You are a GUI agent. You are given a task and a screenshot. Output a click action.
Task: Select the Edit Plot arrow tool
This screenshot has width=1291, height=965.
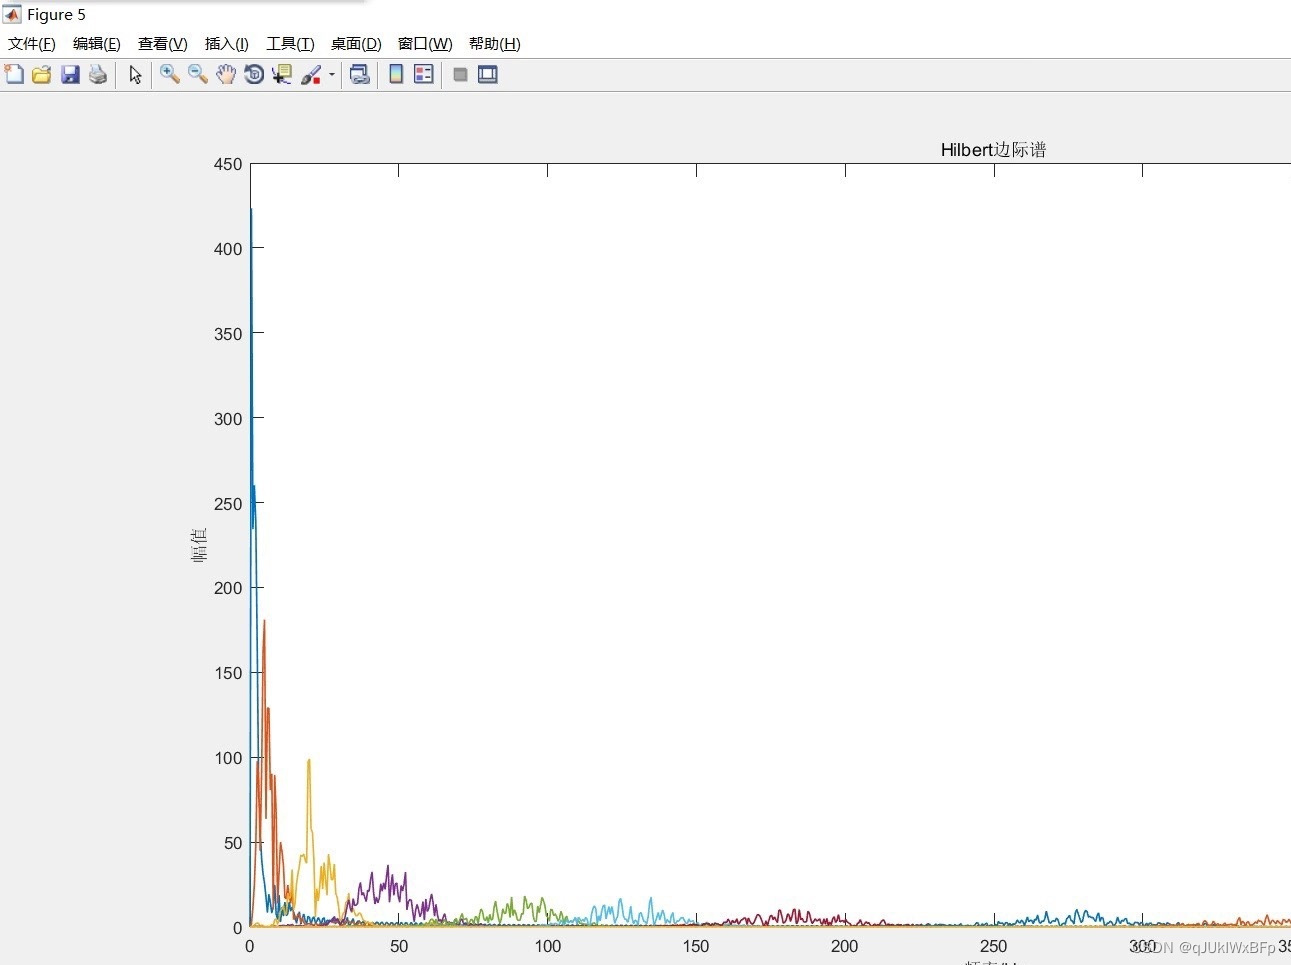coord(135,74)
